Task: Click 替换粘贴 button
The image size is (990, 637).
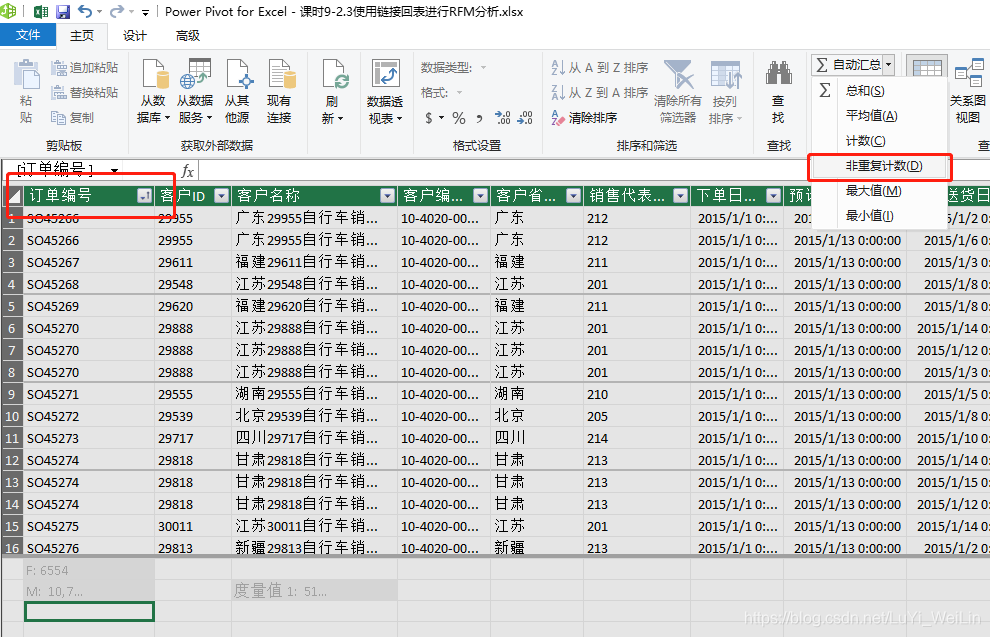Action: (x=85, y=93)
